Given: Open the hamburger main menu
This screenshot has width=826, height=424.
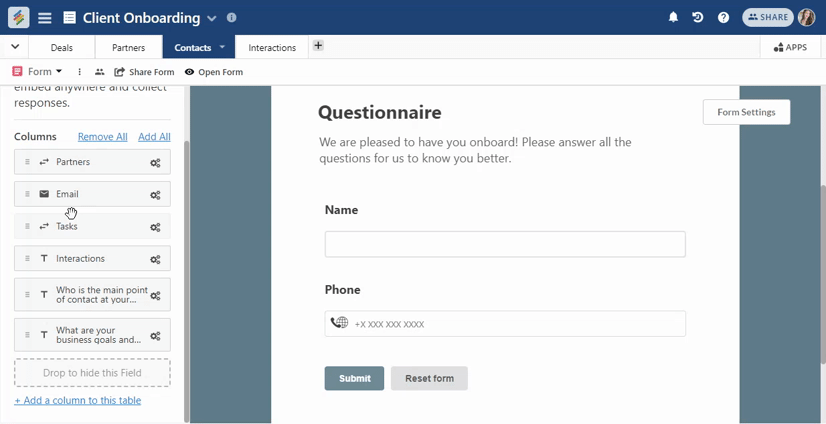Looking at the screenshot, I should click(x=45, y=18).
